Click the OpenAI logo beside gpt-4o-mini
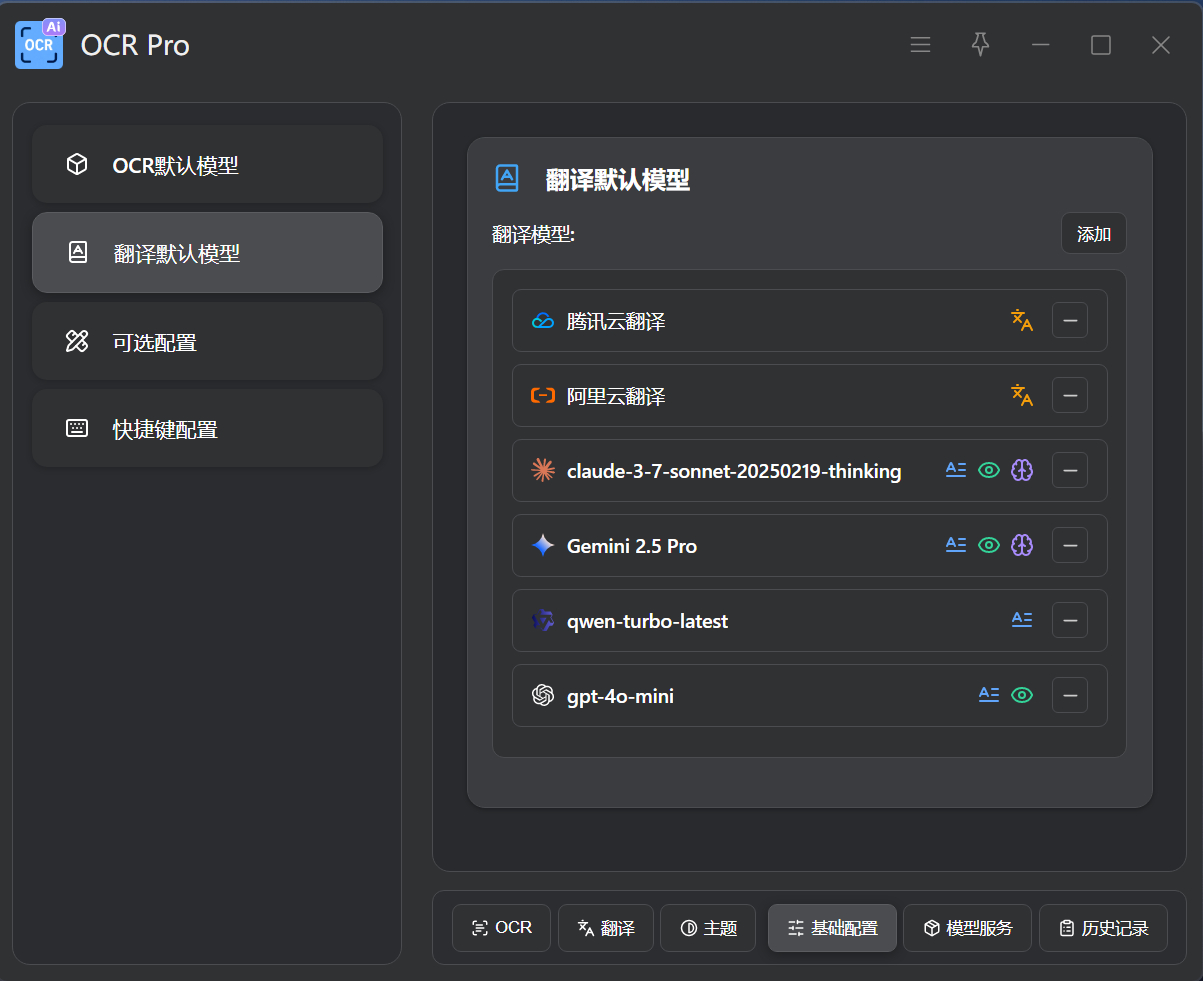 [543, 695]
